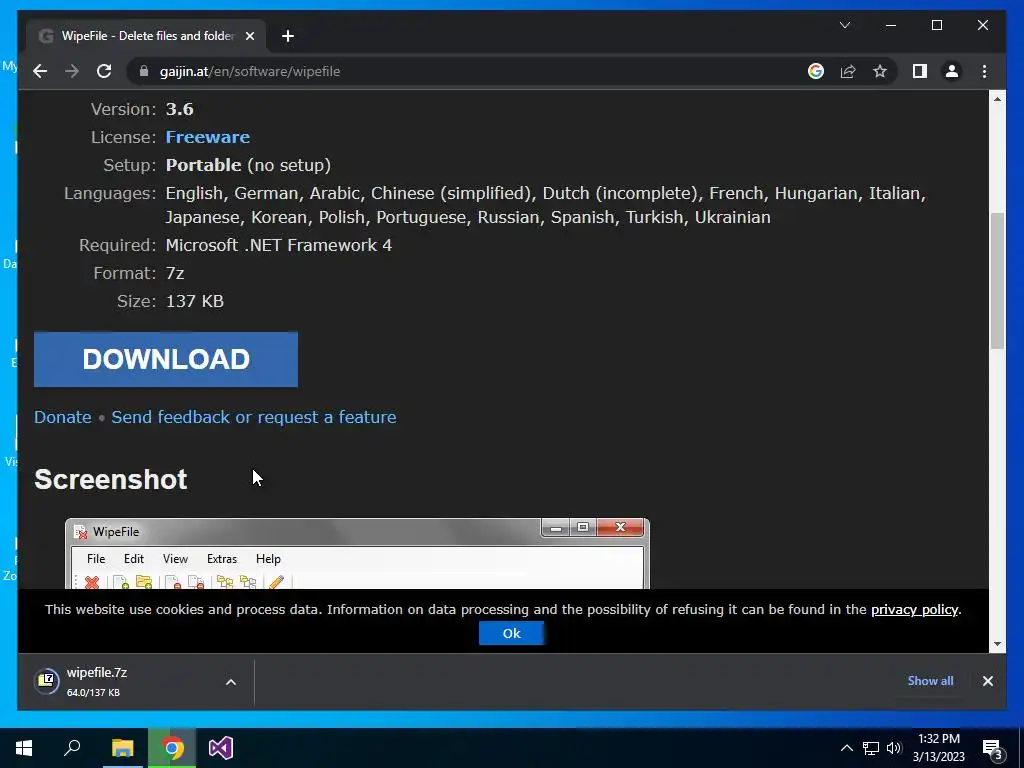
Task: Click the Freeware license link
Action: click(x=208, y=137)
